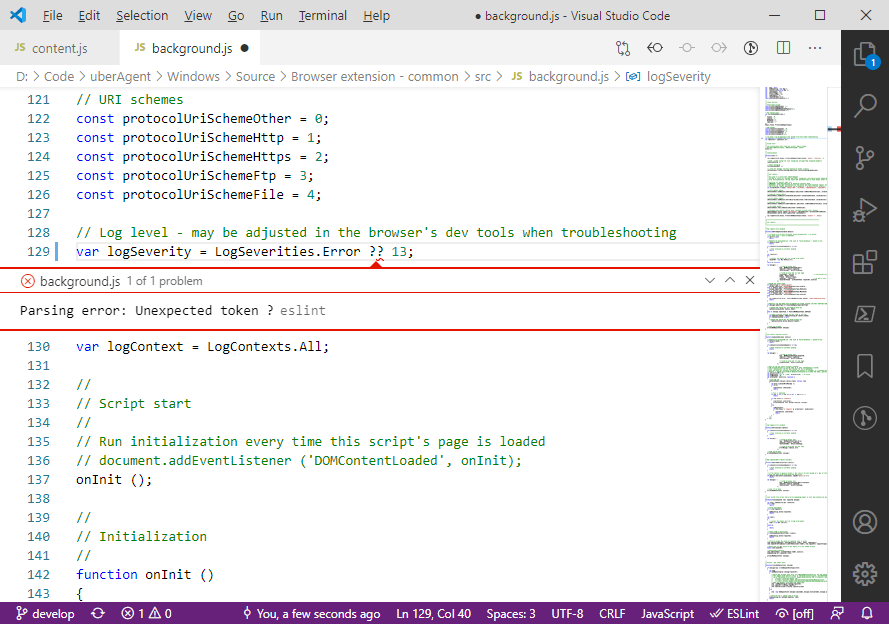
Task: Open the Terminal menu
Action: (x=321, y=15)
